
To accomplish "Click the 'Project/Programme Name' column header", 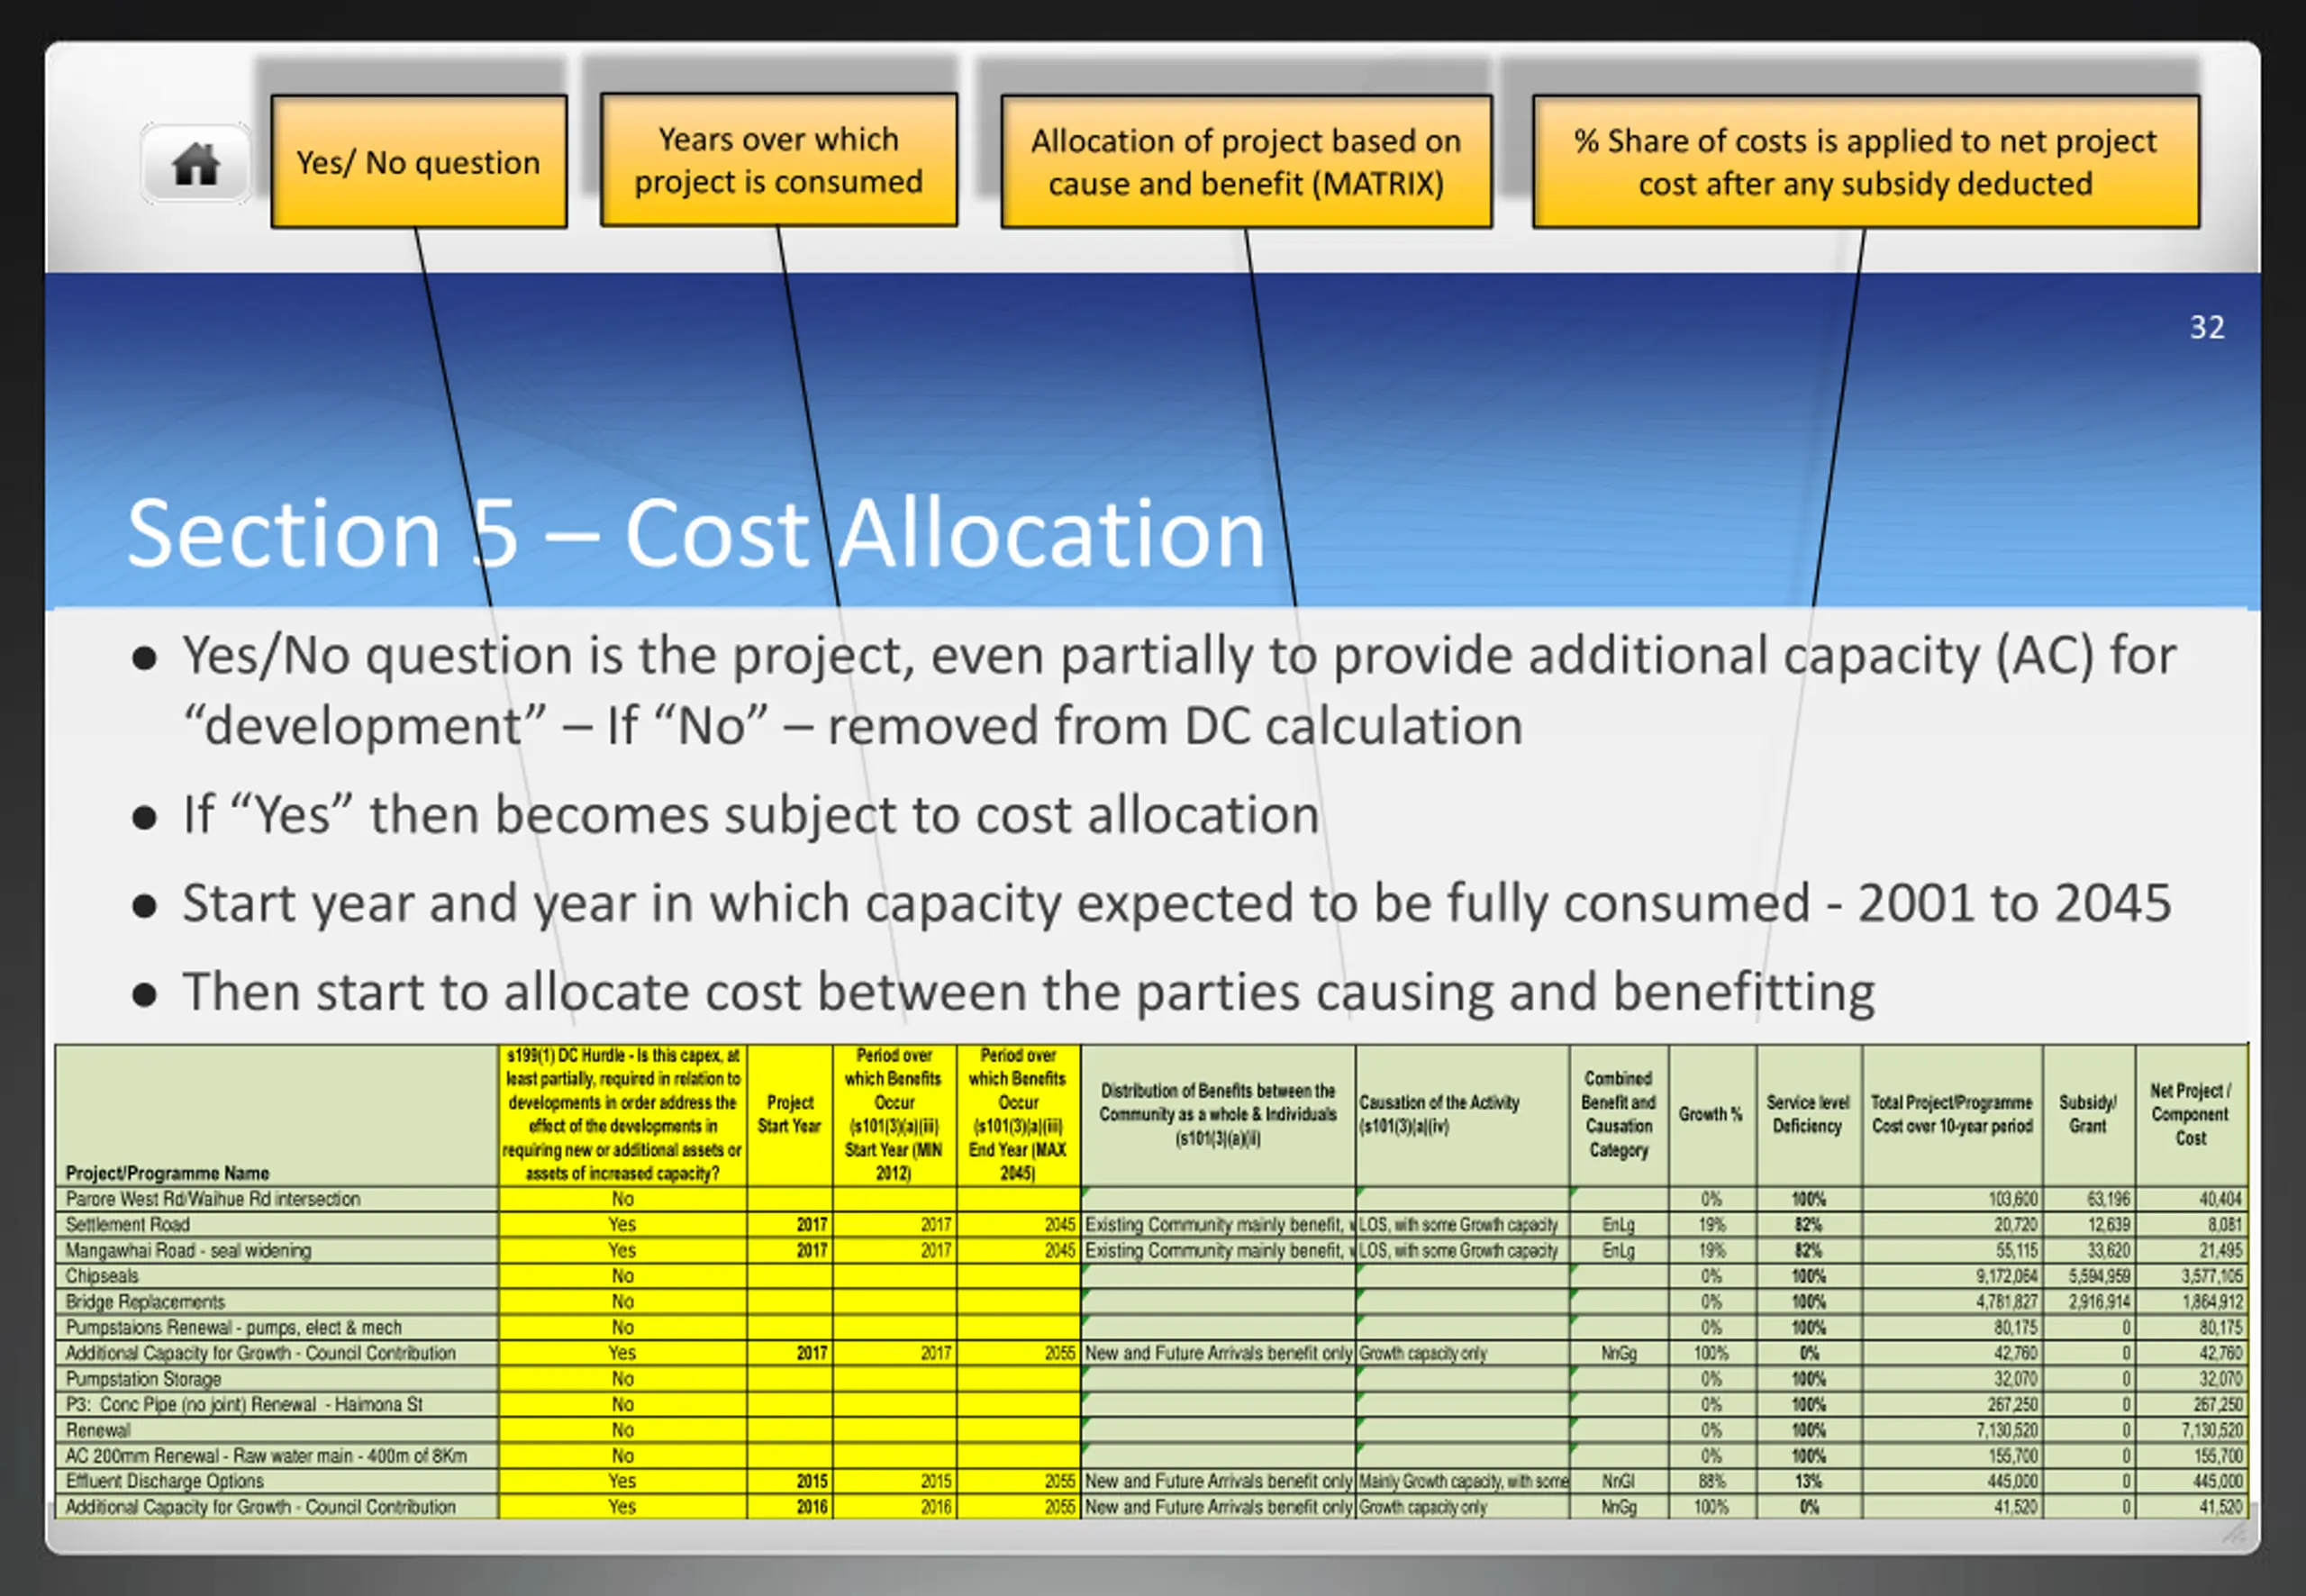I will click(167, 1172).
